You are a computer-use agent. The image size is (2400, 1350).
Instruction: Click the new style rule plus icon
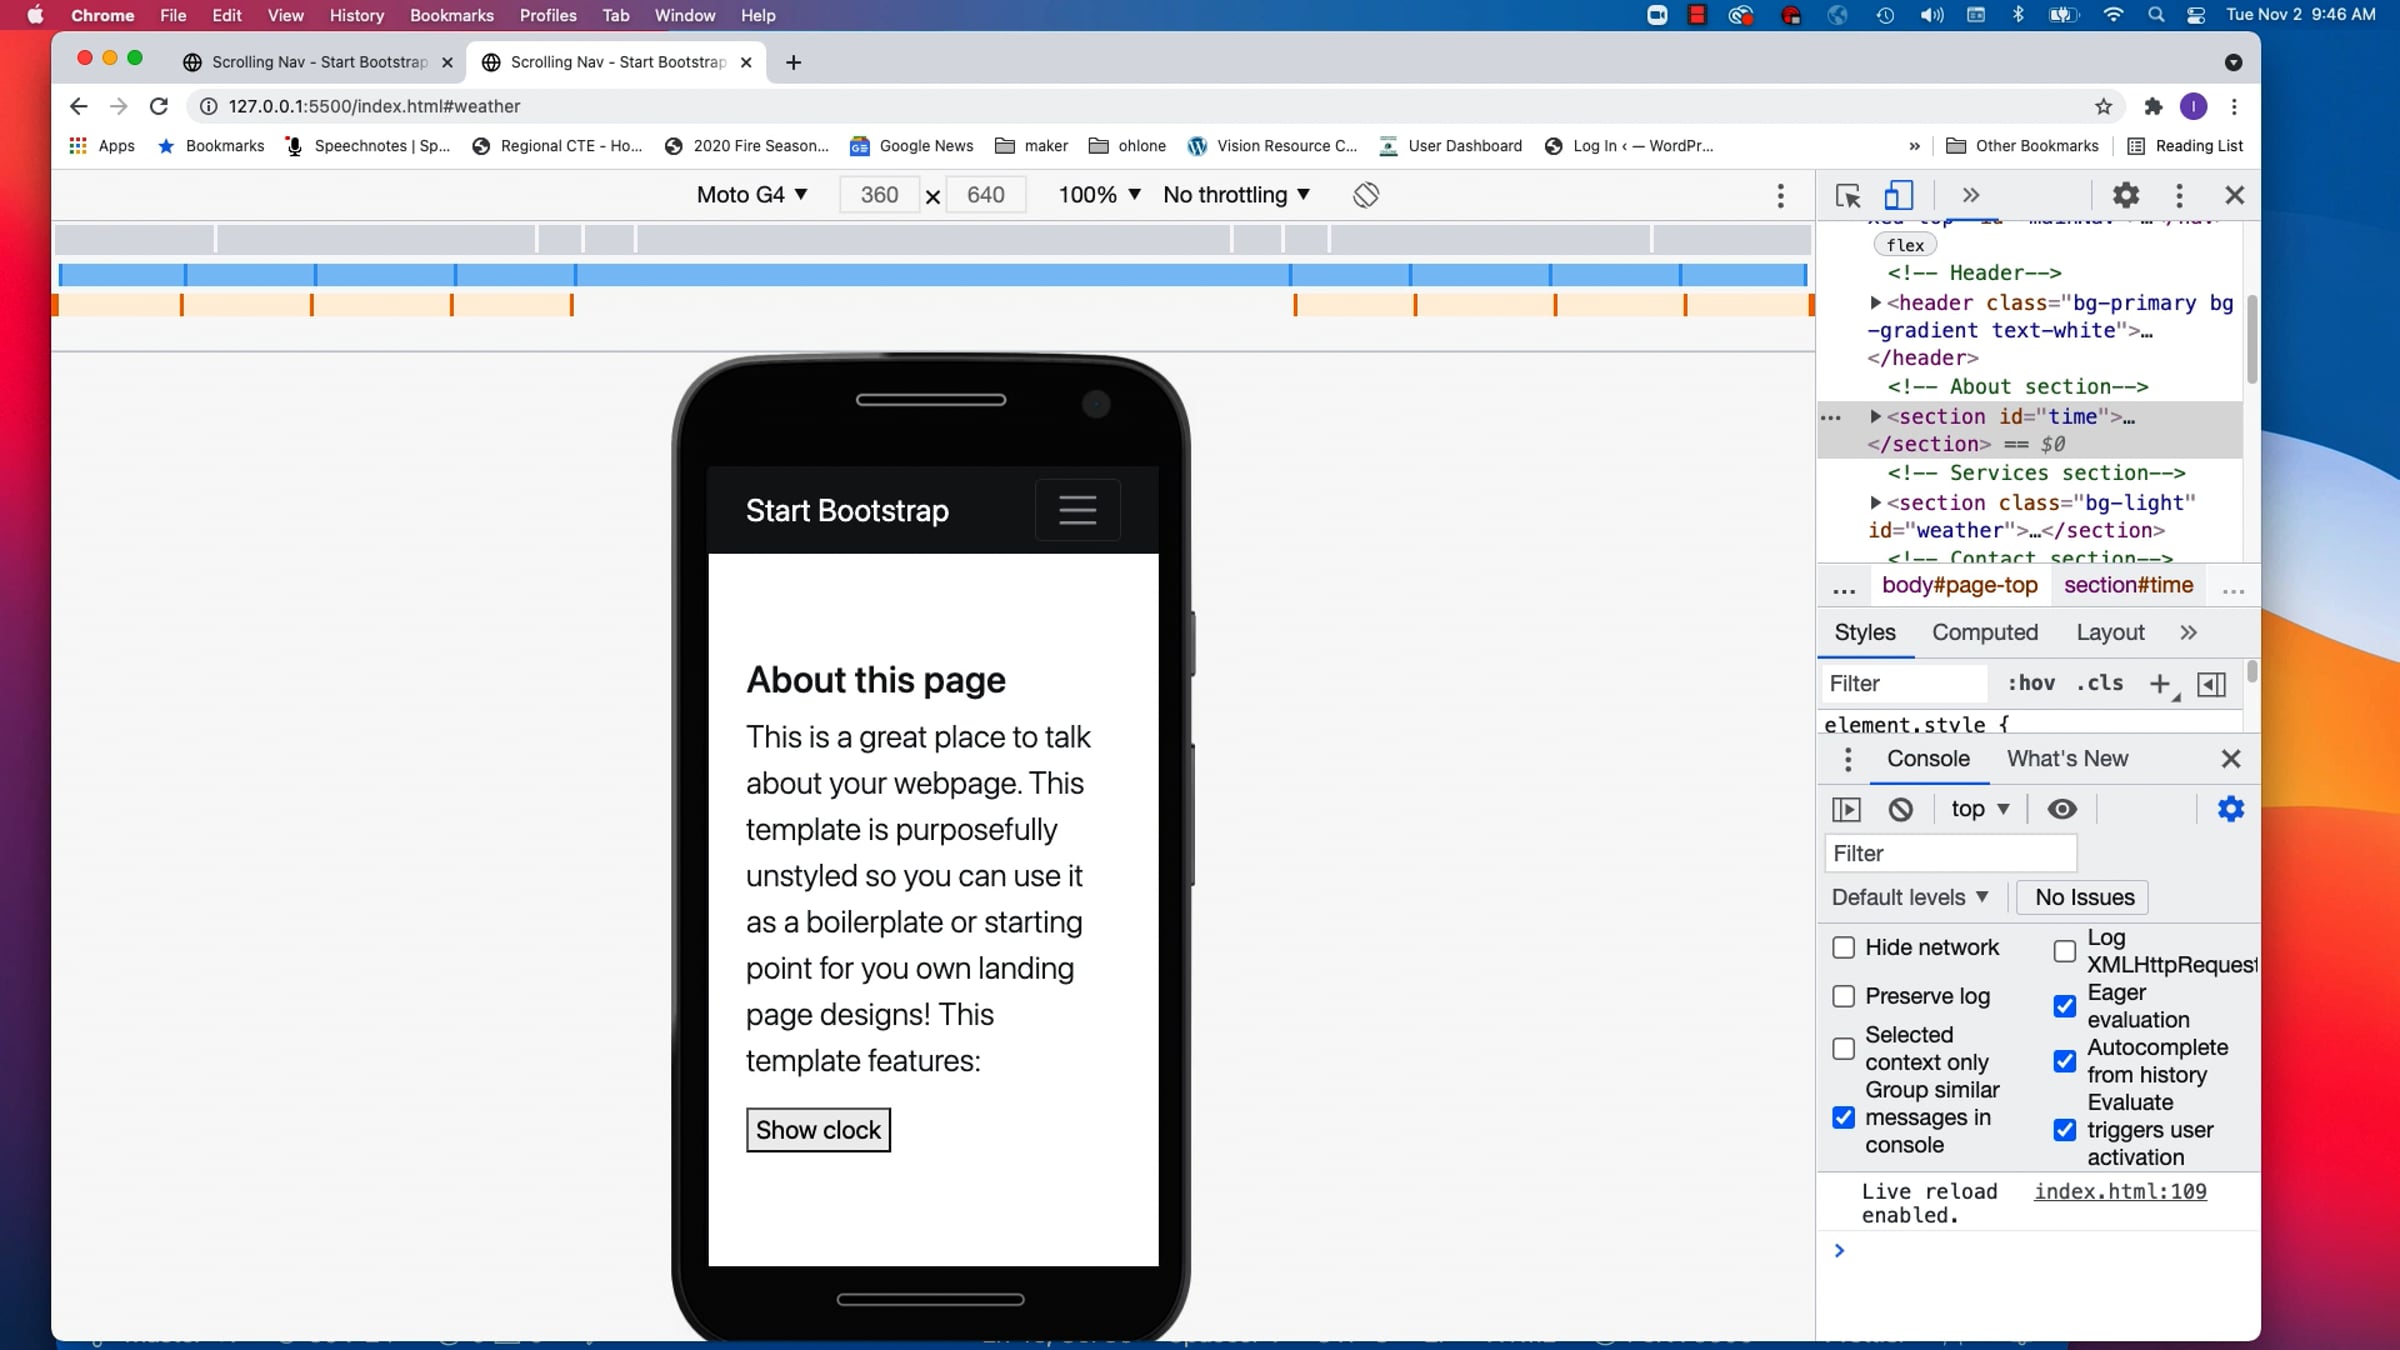coord(2159,684)
